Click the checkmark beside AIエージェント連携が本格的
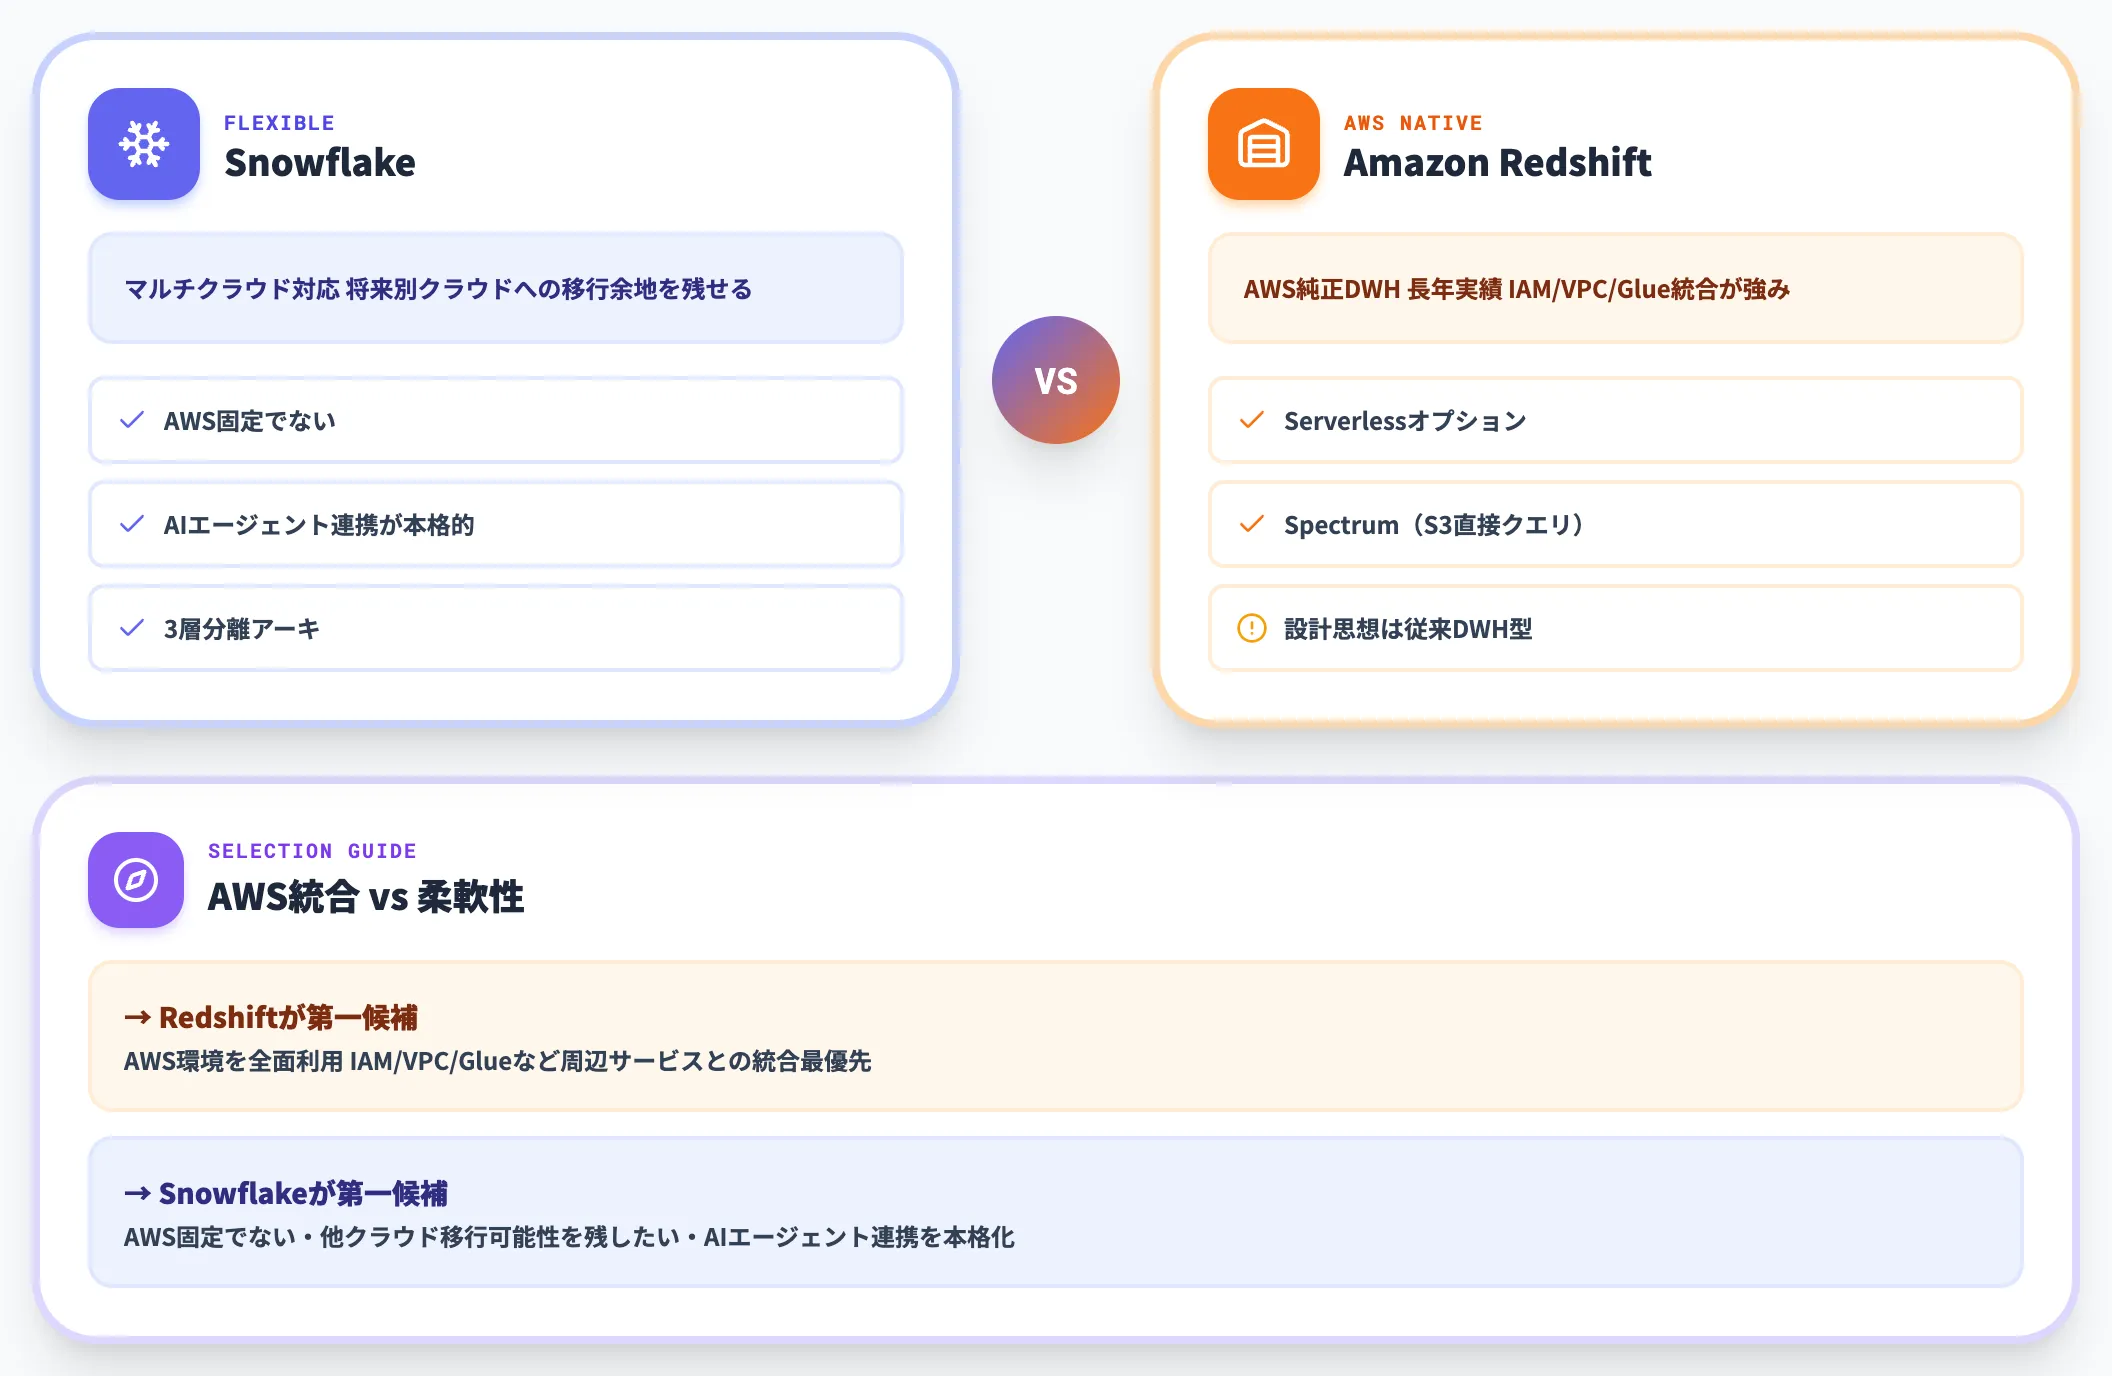Viewport: 2112px width, 1376px height. pyautogui.click(x=132, y=524)
